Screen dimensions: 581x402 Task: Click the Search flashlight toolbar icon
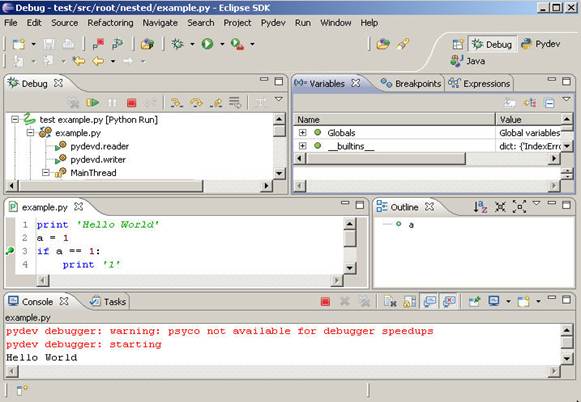(402, 44)
